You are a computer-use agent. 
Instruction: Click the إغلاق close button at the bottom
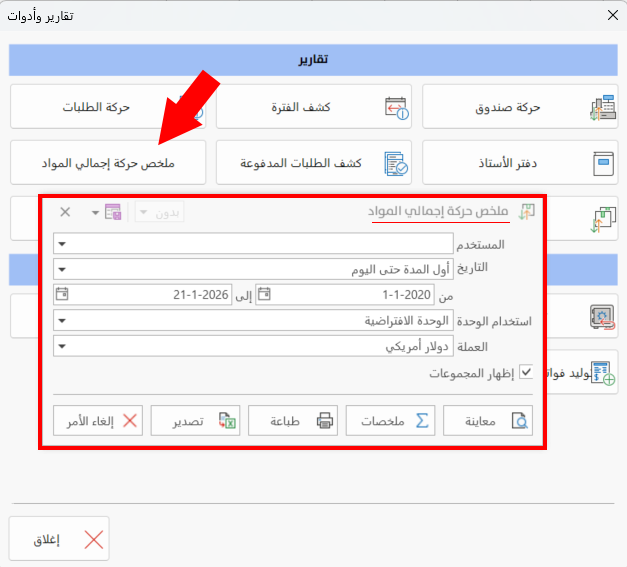[x=59, y=539]
